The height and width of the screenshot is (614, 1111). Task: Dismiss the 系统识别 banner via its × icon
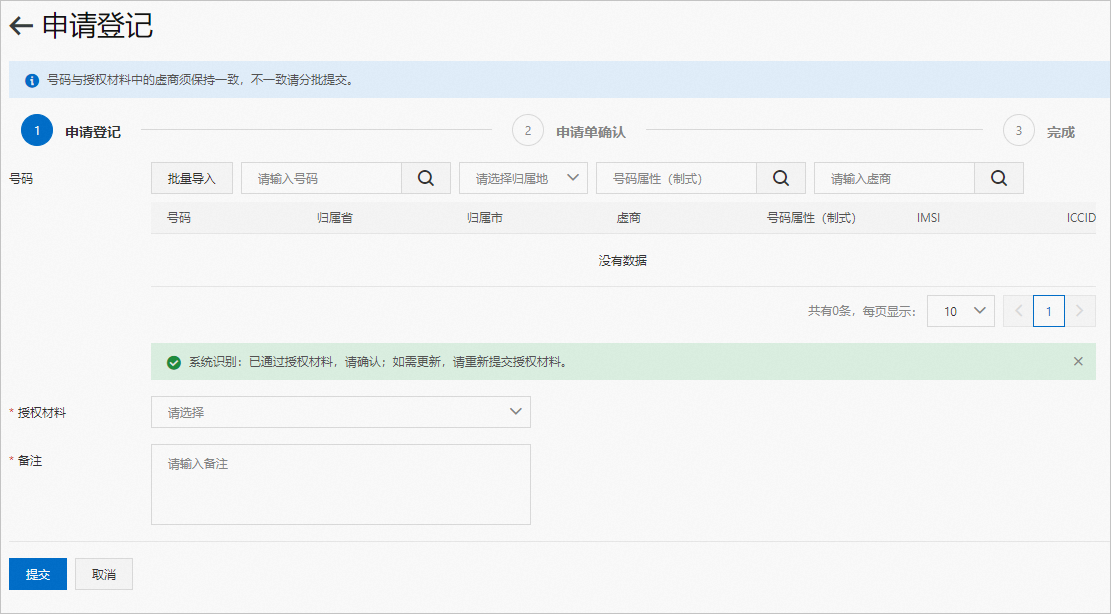(x=1078, y=361)
